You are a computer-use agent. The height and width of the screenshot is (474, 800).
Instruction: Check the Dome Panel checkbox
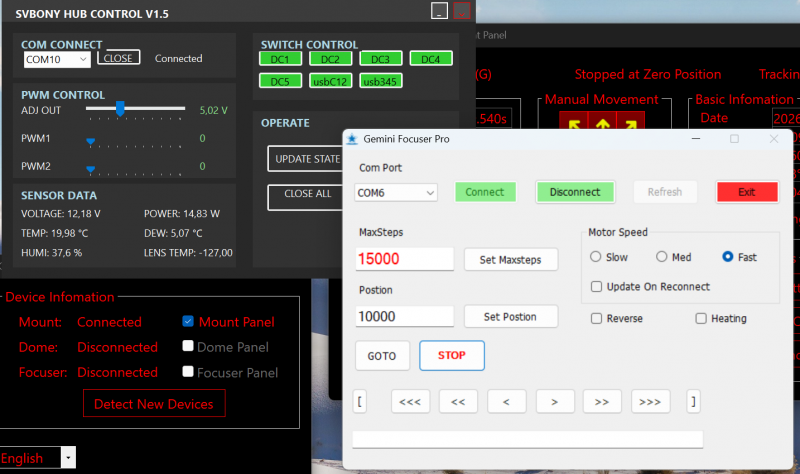coord(188,346)
